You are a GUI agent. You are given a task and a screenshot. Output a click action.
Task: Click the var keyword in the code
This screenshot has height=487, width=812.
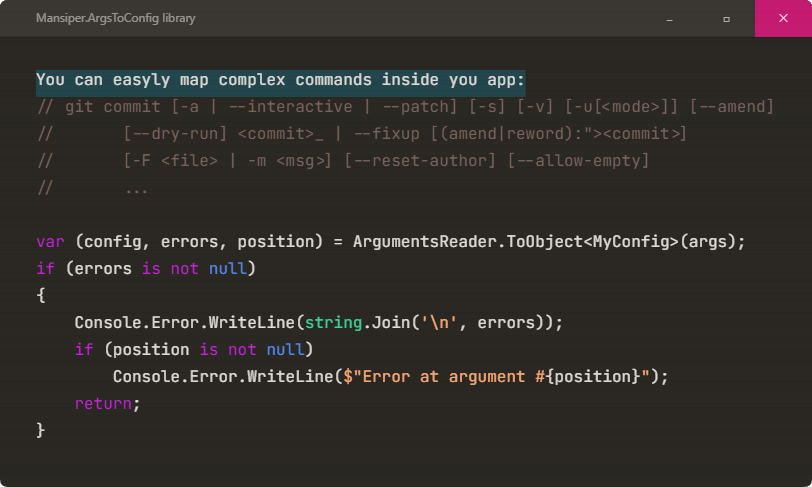50,242
